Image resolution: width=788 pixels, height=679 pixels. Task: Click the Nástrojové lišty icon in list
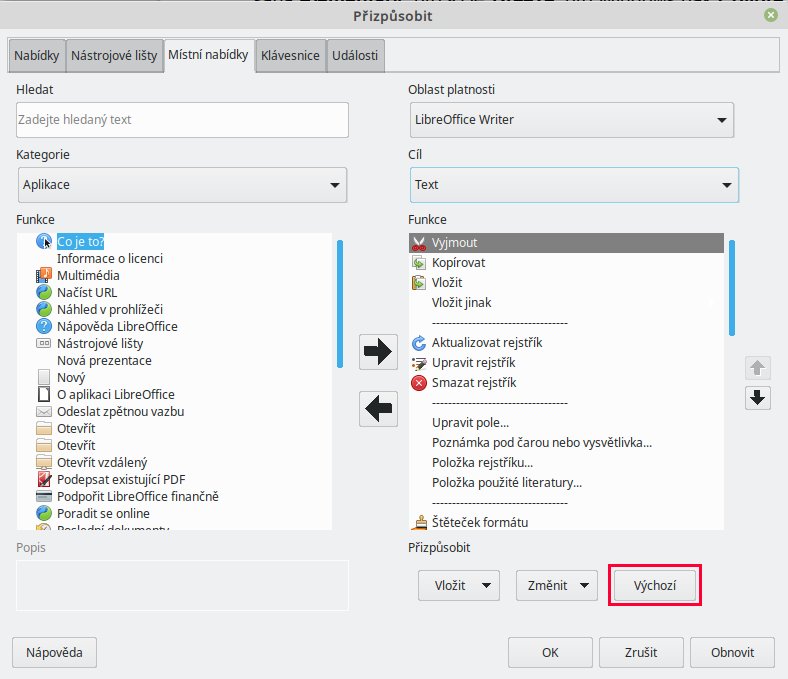(x=44, y=343)
